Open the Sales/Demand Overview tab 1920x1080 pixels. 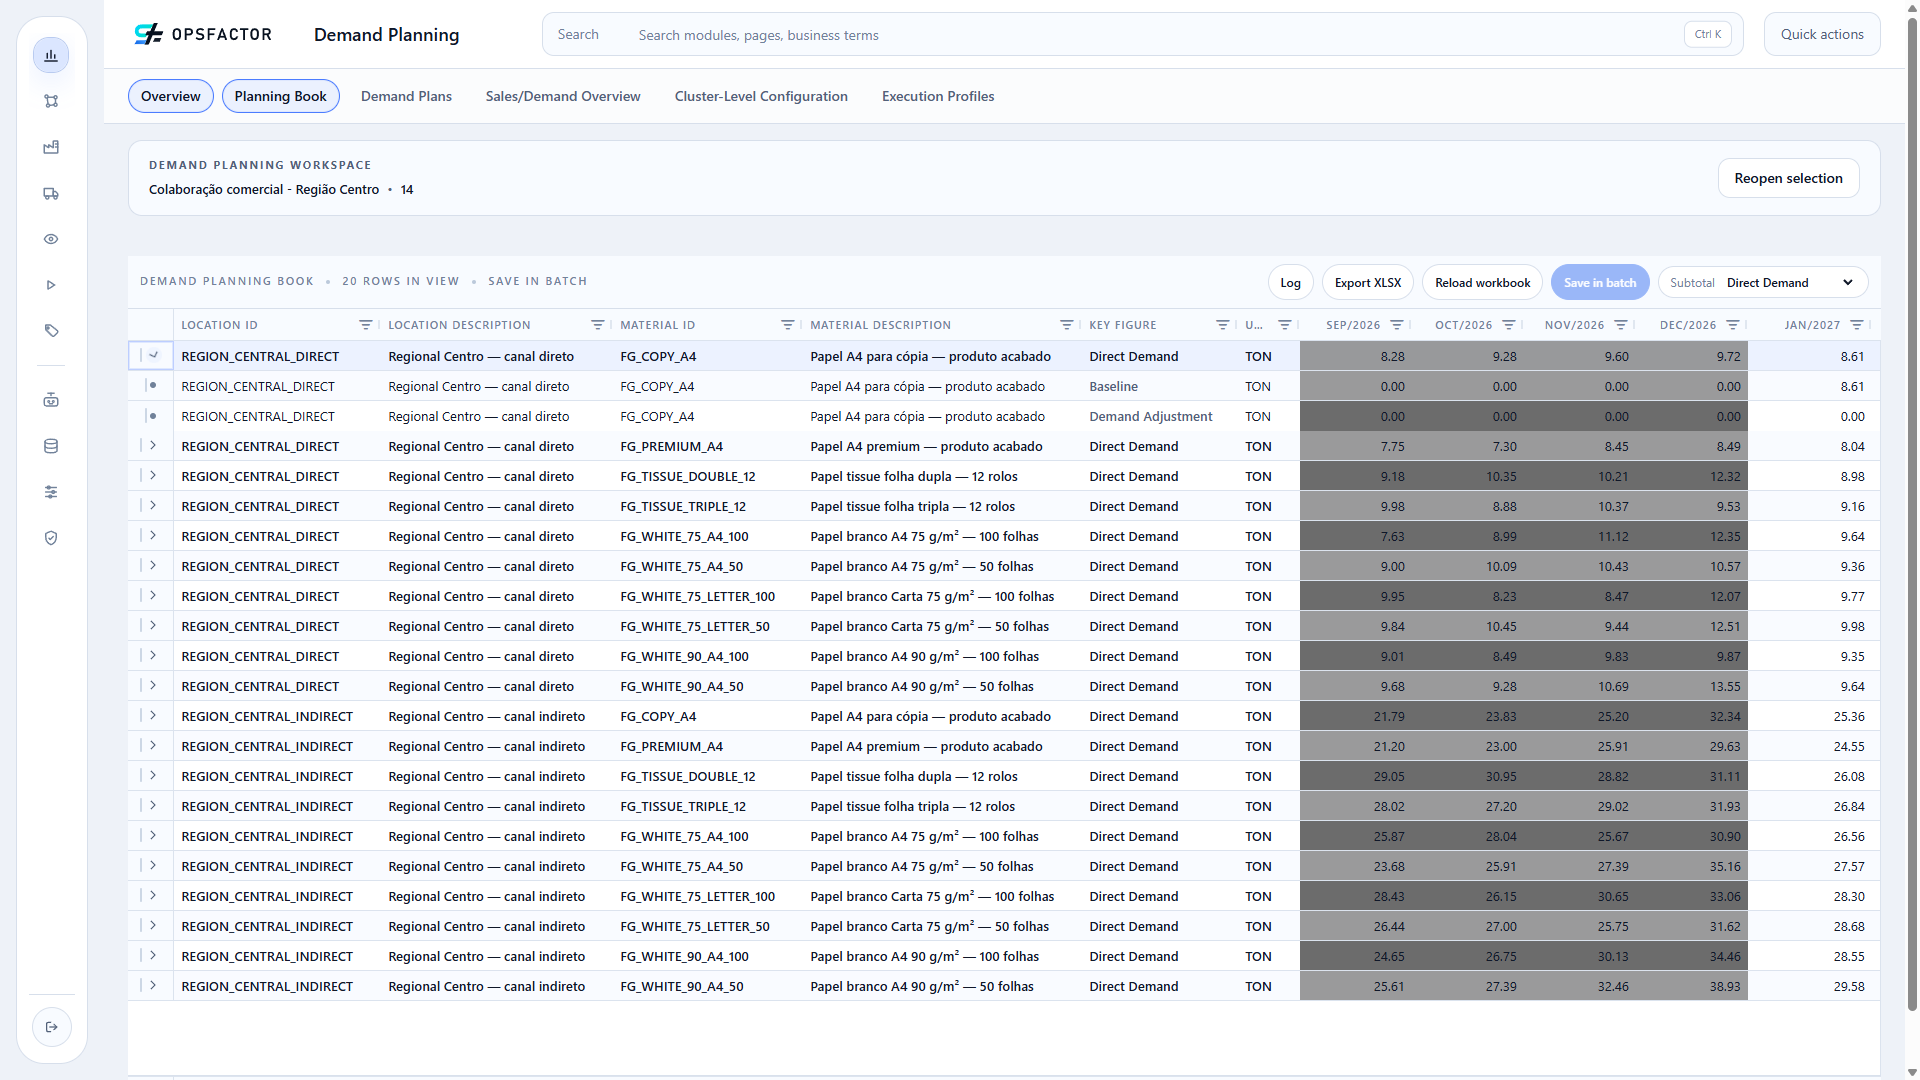click(x=563, y=96)
